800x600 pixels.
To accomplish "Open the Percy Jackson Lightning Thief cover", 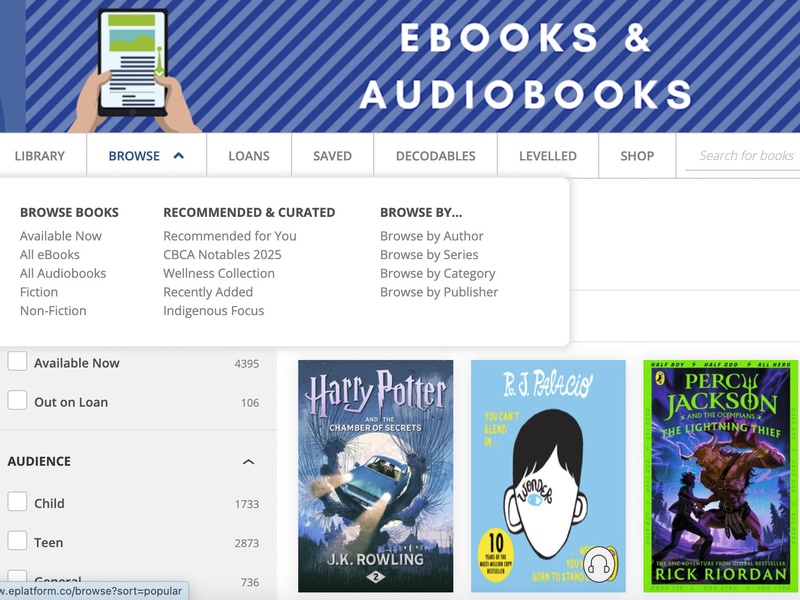I will (721, 476).
